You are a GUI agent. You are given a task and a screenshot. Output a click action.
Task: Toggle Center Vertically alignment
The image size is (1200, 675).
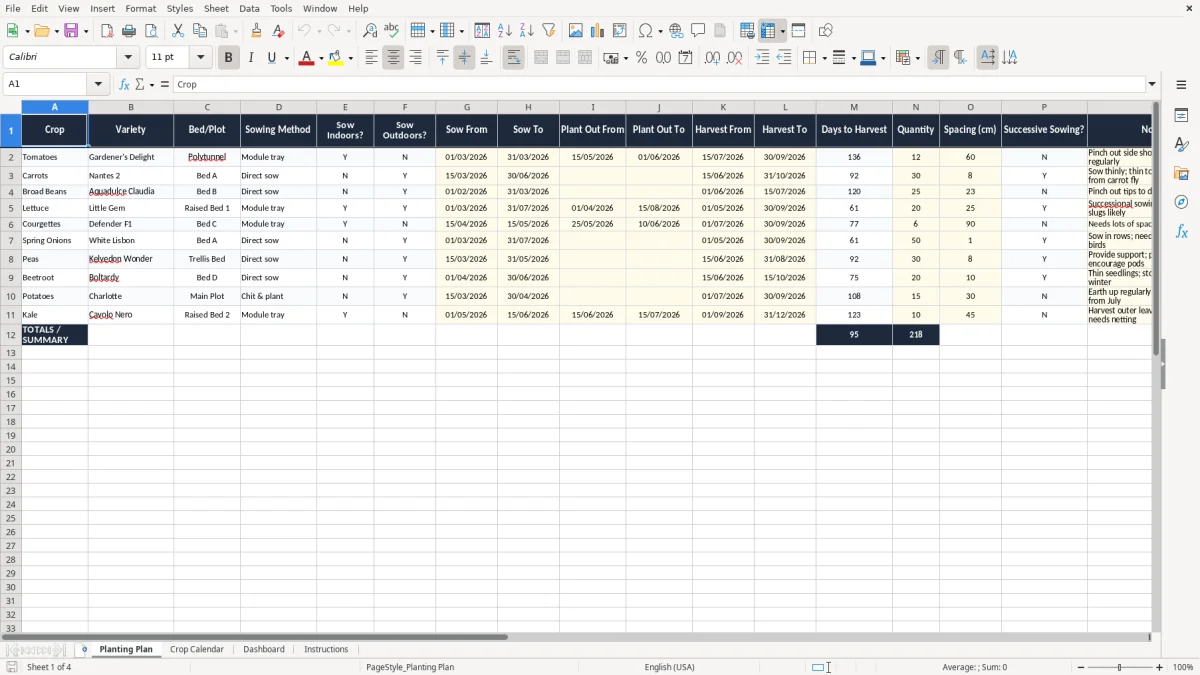(x=464, y=58)
